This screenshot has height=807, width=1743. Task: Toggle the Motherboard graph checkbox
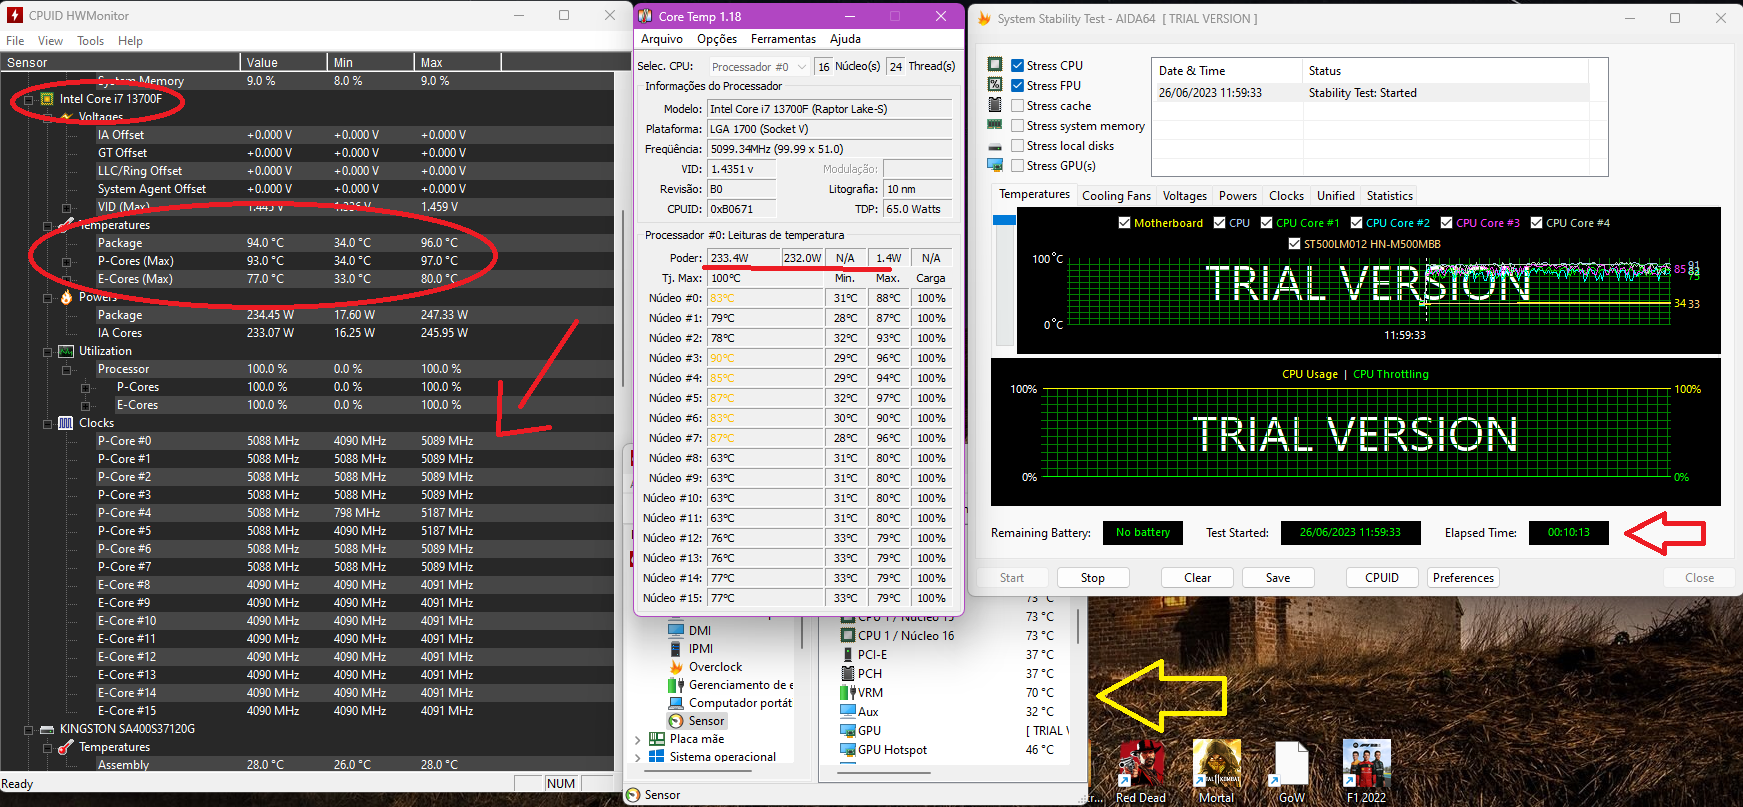coord(1124,223)
